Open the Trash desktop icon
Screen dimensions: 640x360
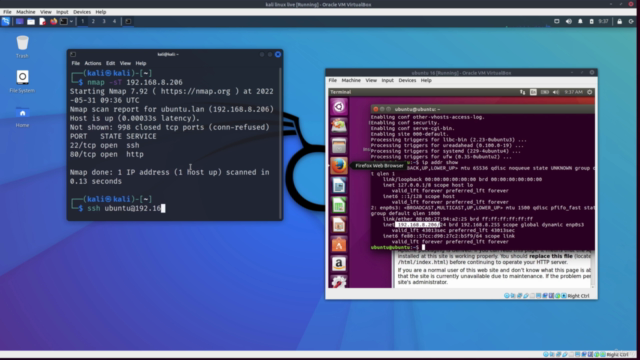(22, 47)
